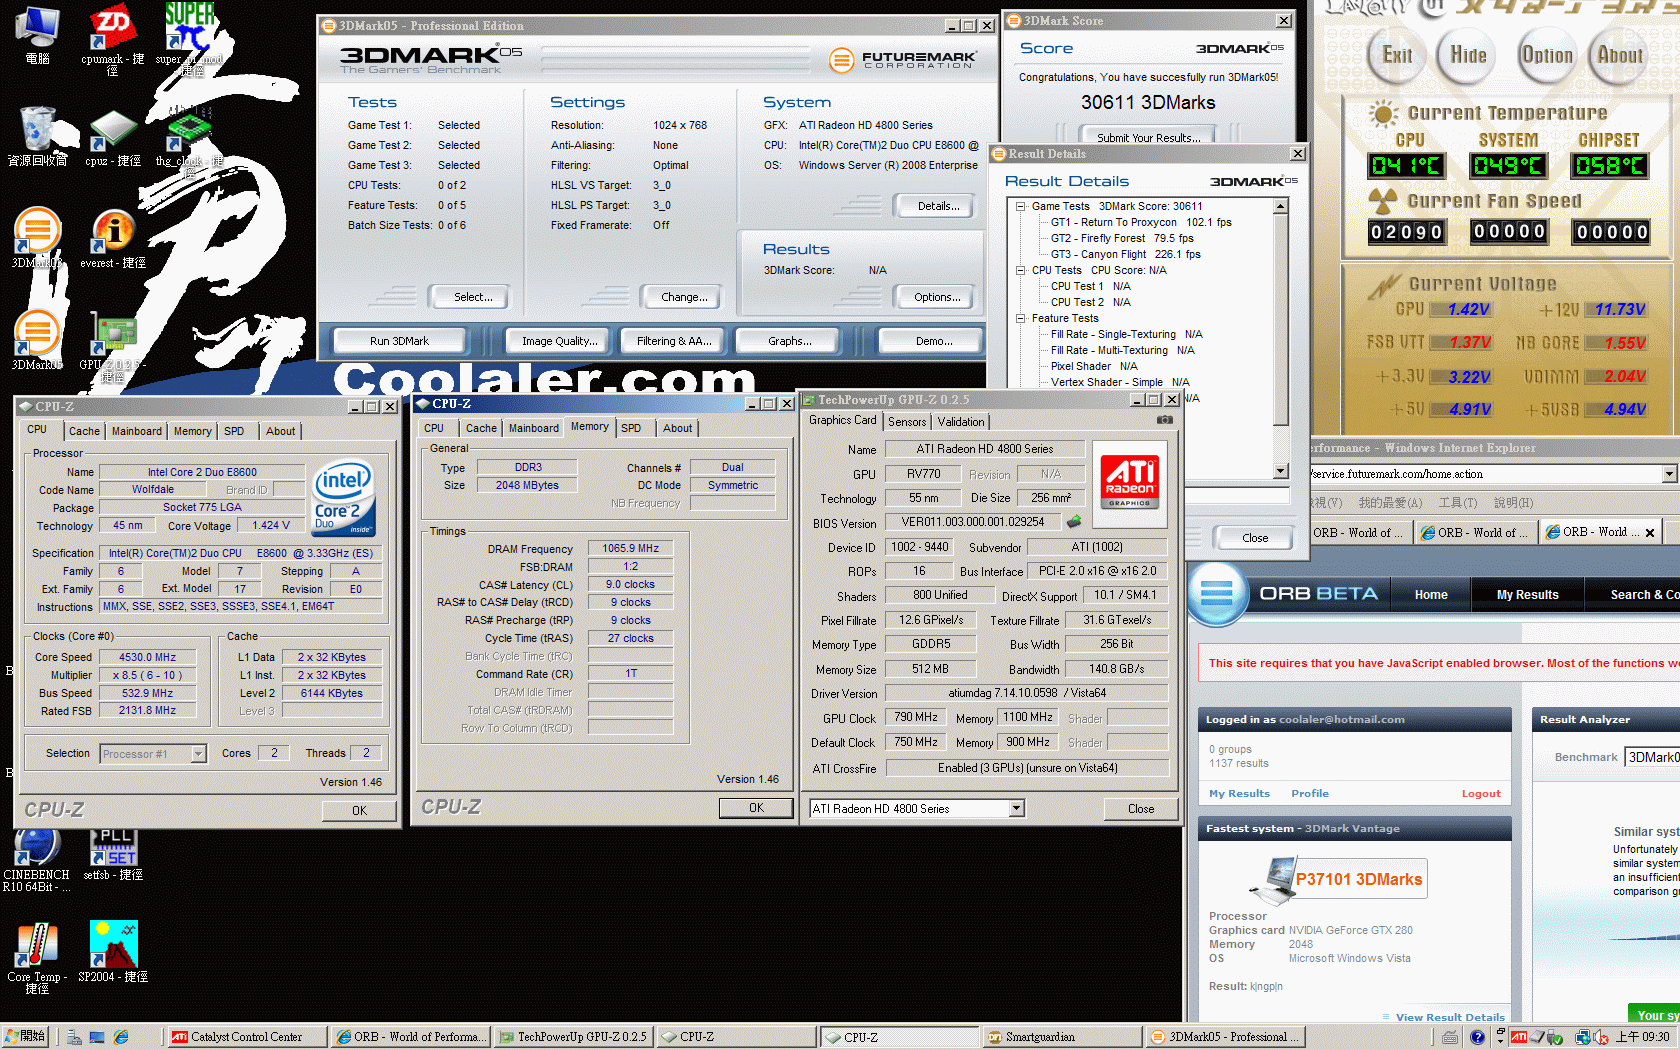Open the Cache tab in the Memory CPU-Z window
Image resolution: width=1680 pixels, height=1050 pixels.
coord(481,428)
